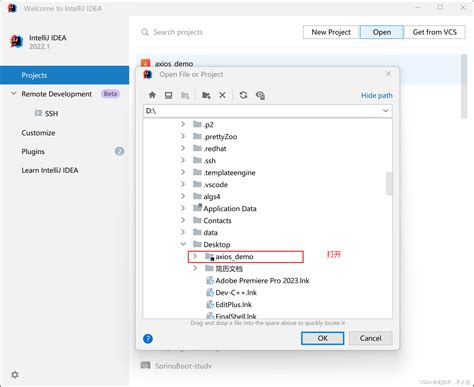
Task: Click the Cancel button
Action: coord(370,338)
